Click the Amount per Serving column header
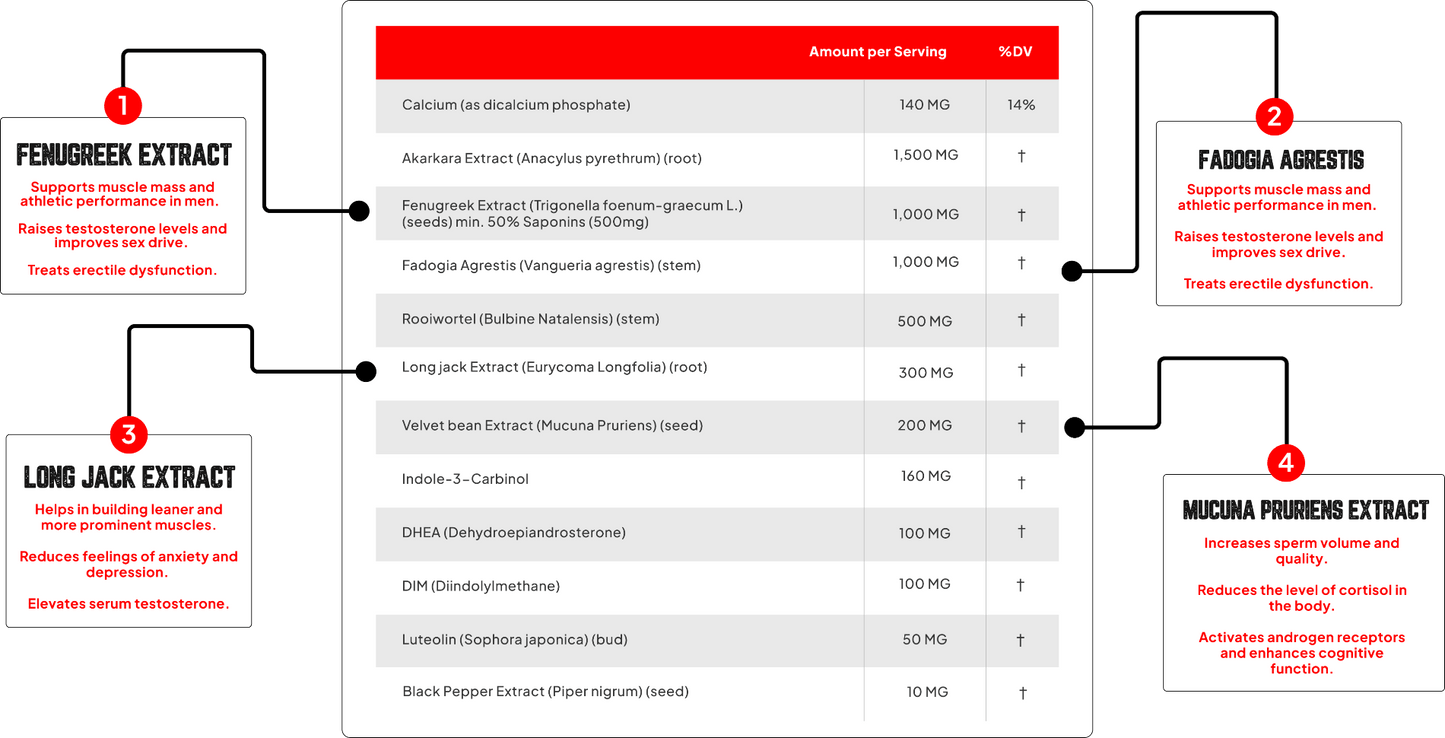Screen dimensions: 1445x738 click(x=877, y=52)
